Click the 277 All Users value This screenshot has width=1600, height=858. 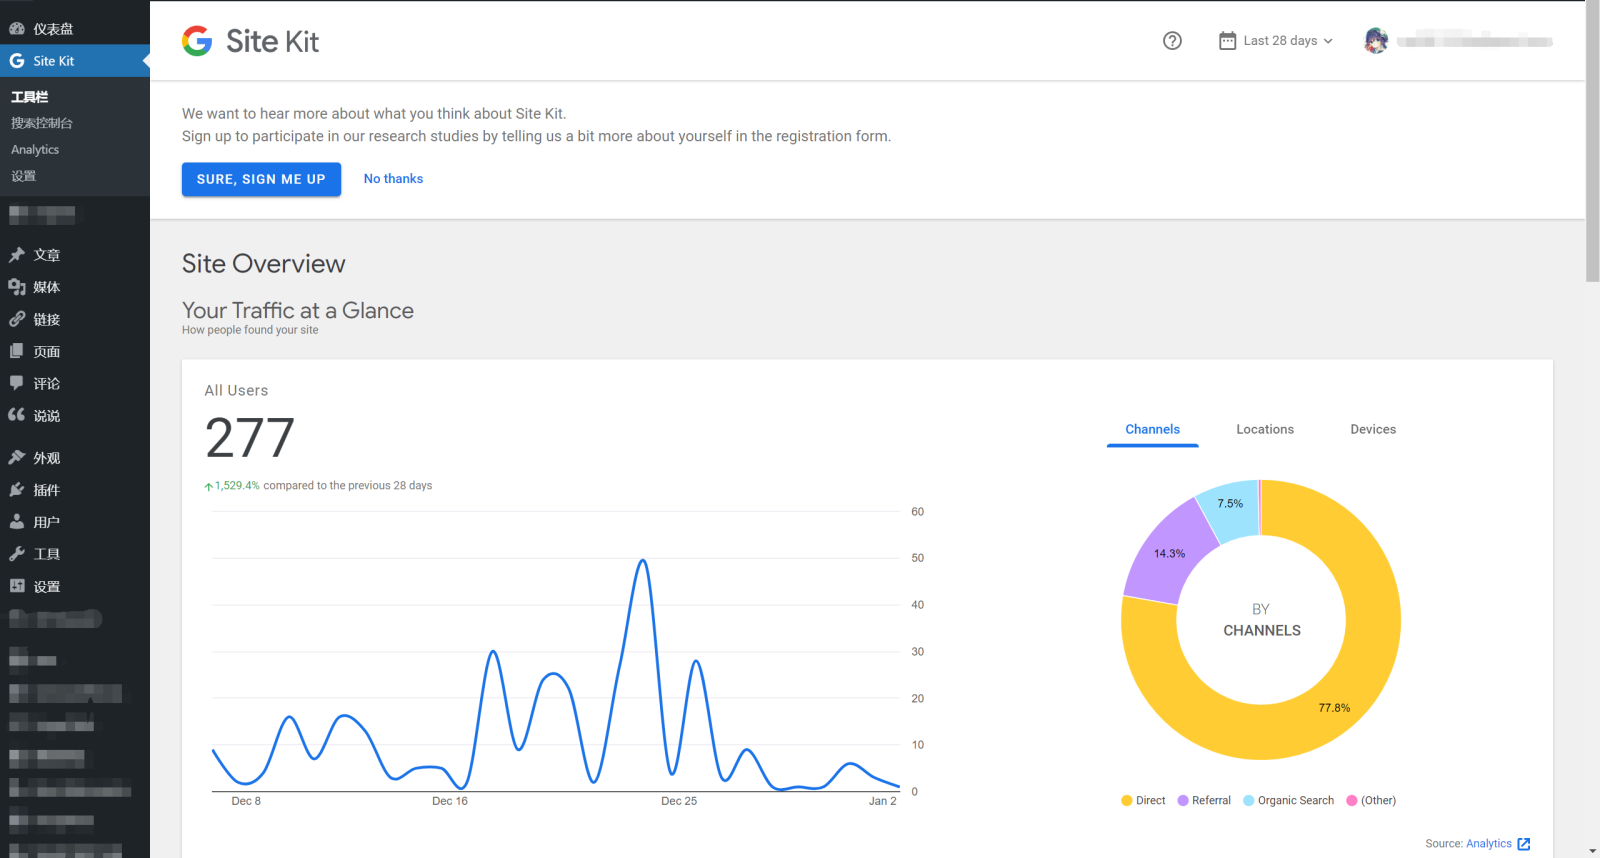click(250, 438)
